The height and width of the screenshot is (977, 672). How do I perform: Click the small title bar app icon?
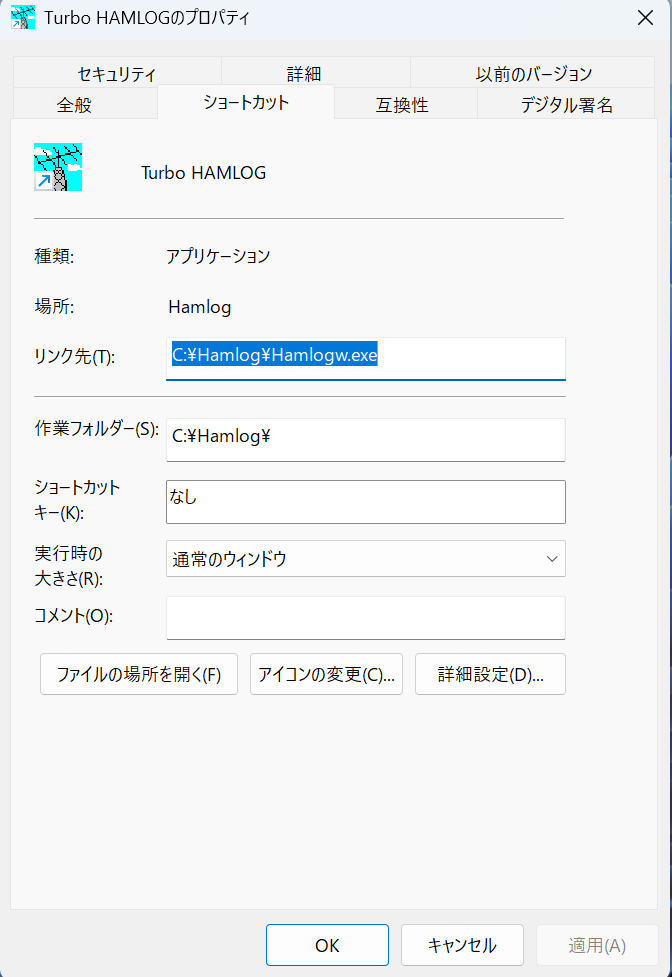coord(22,17)
